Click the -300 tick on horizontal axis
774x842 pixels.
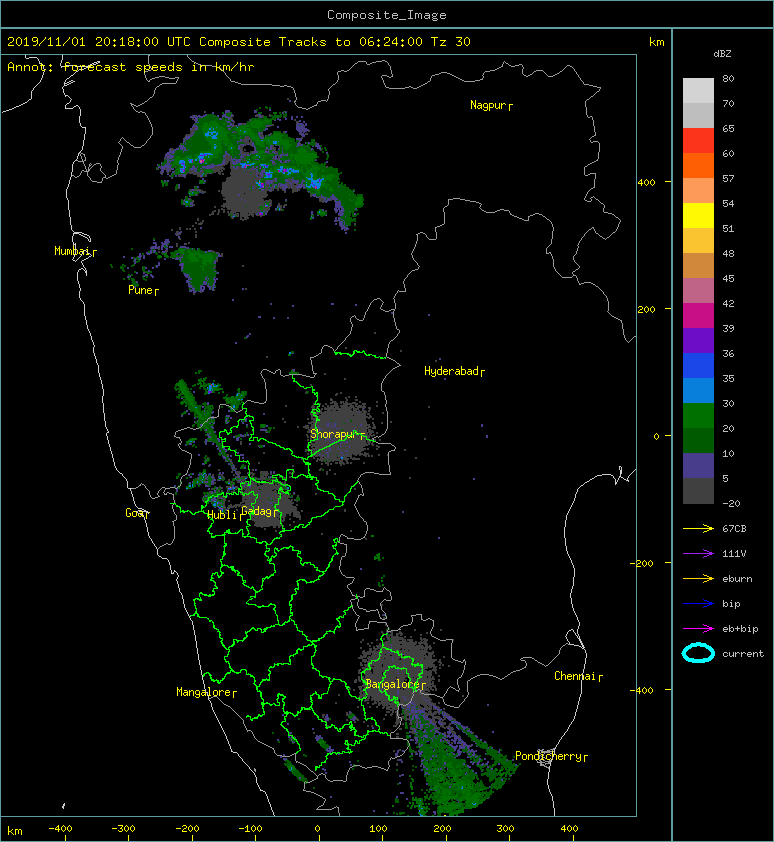point(123,829)
